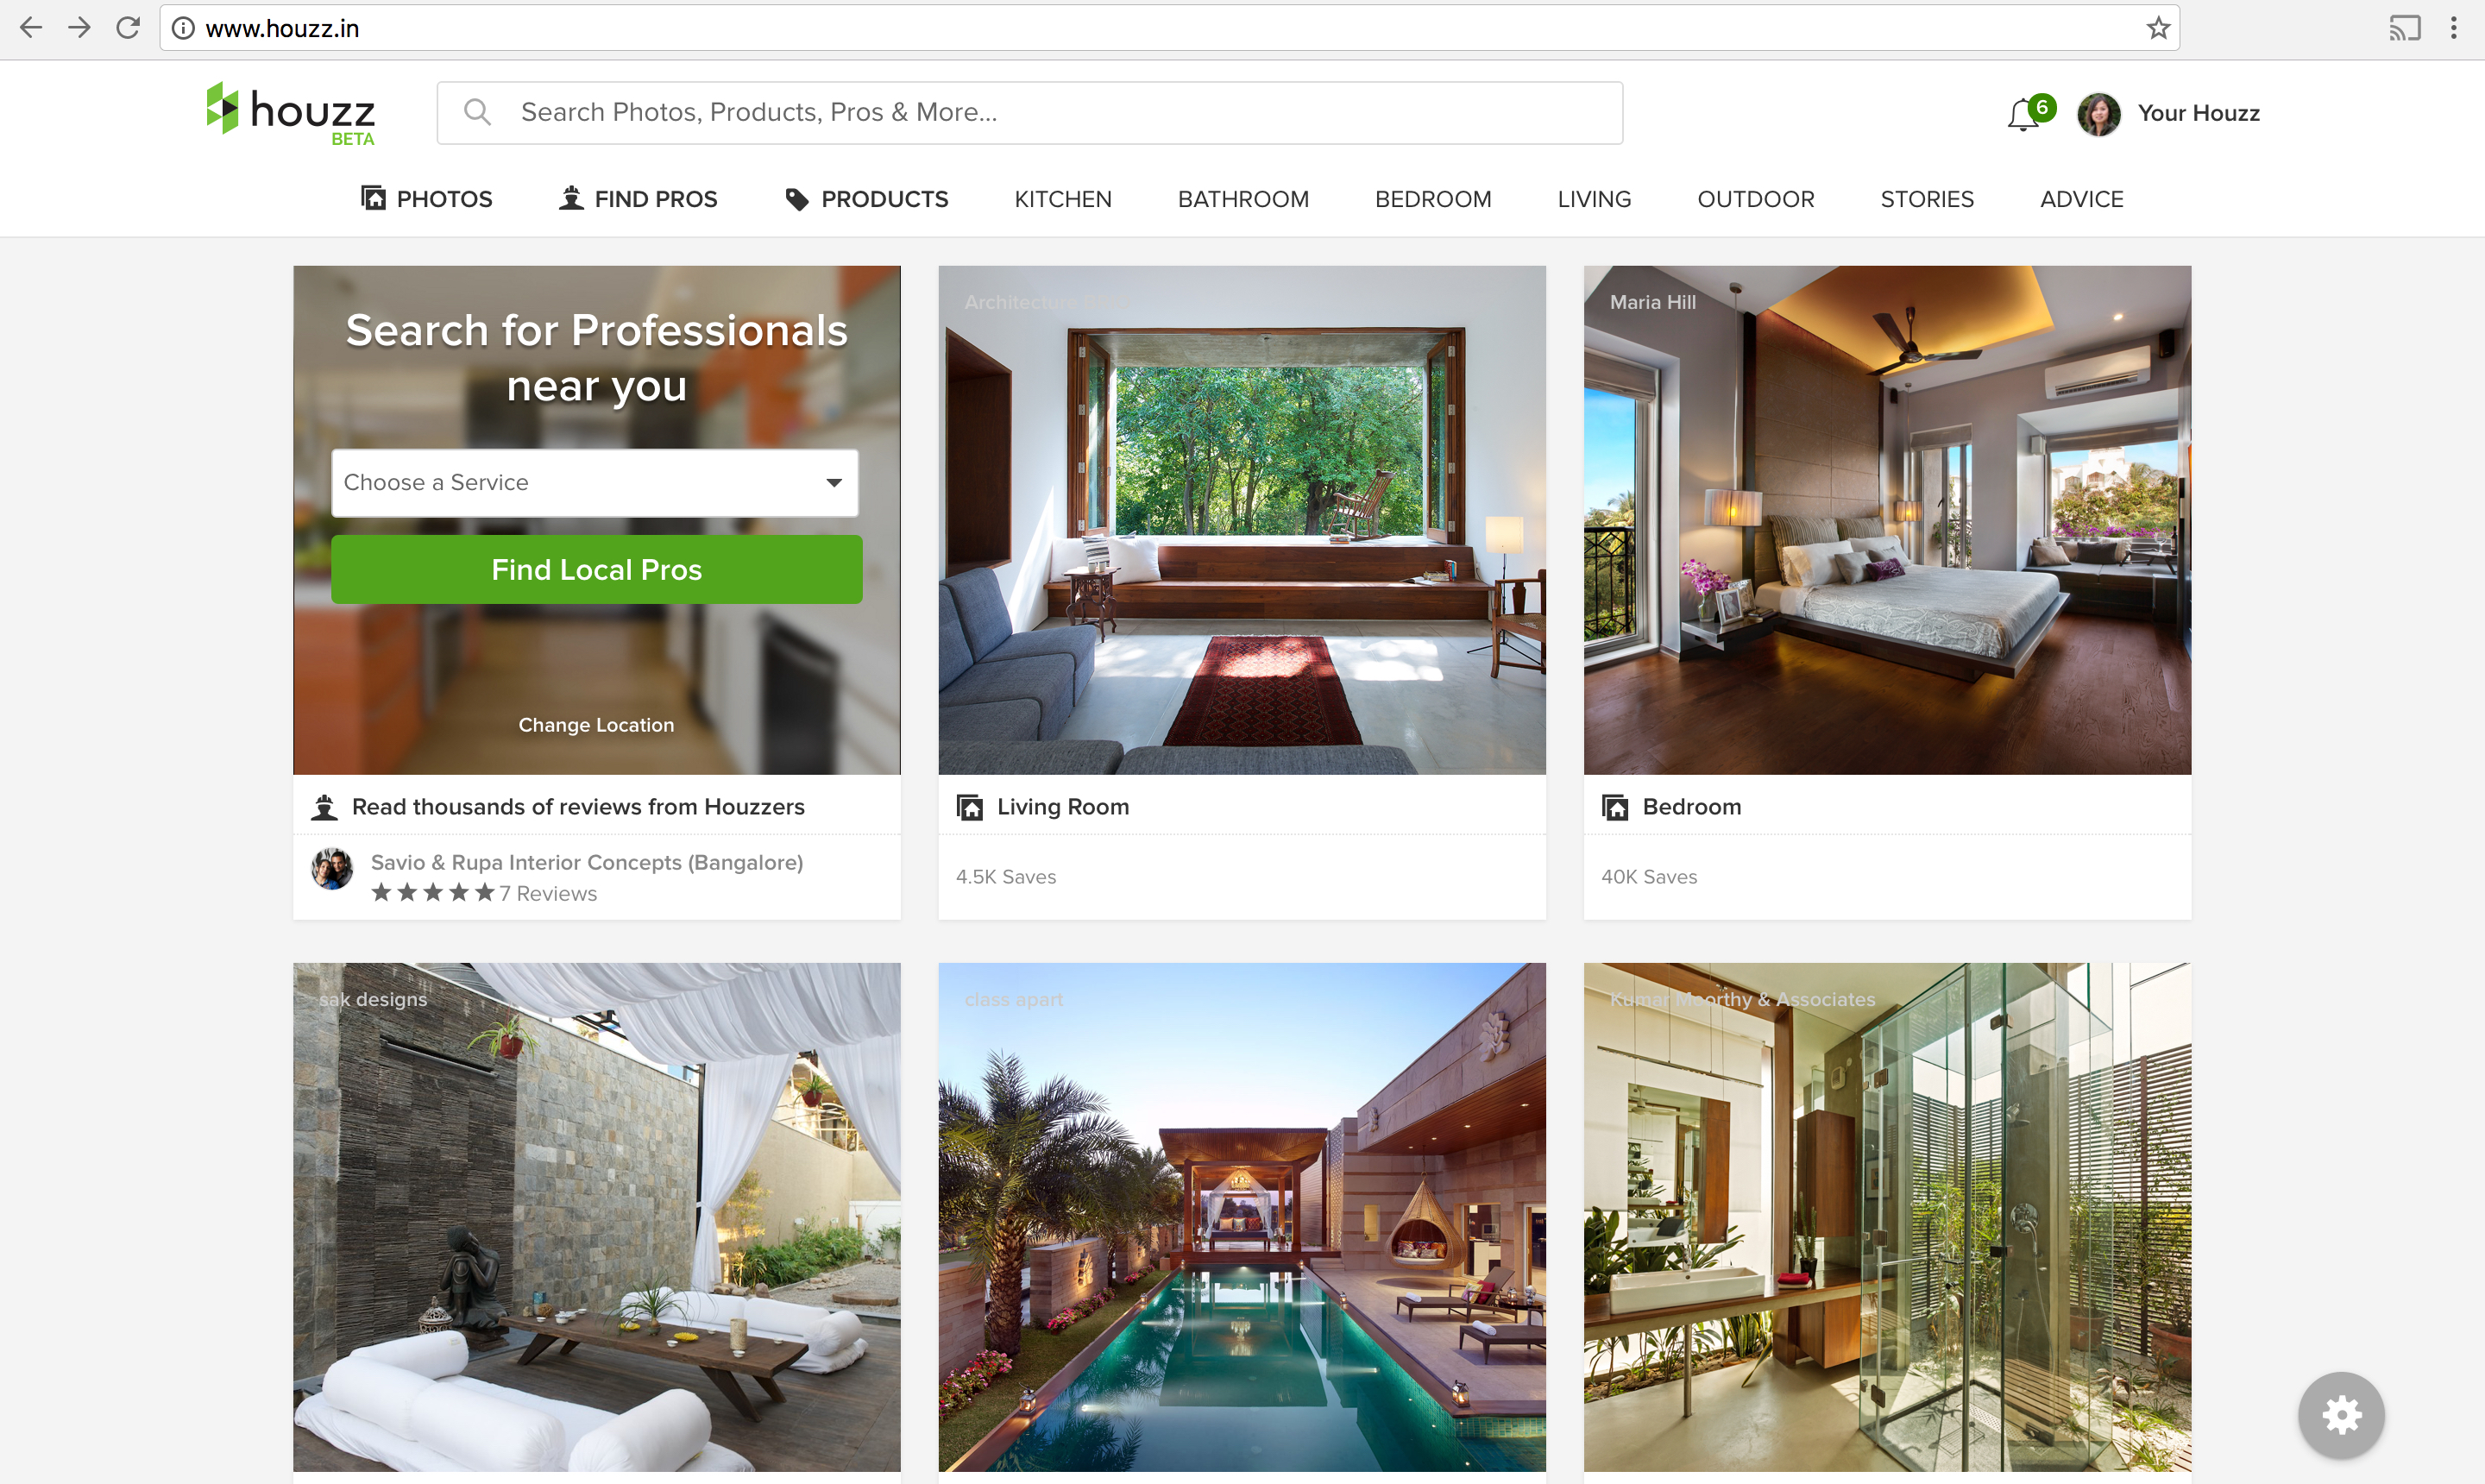Image resolution: width=2485 pixels, height=1484 pixels.
Task: Open the floating settings gear button
Action: pyautogui.click(x=2341, y=1415)
